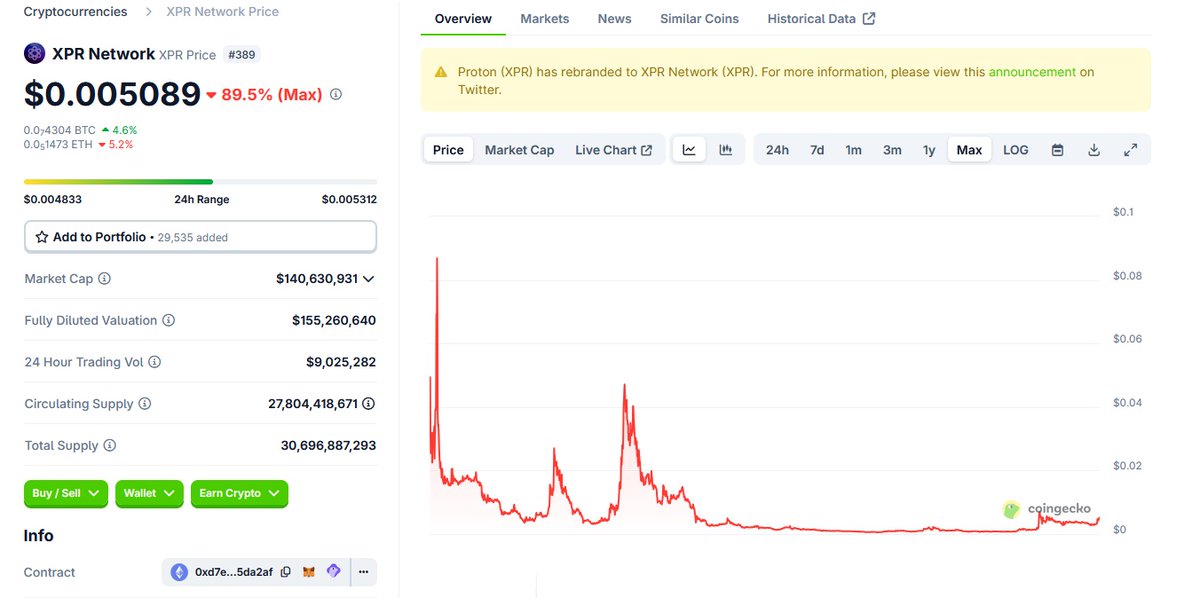The image size is (1200, 598).
Task: Click the Ethereum icon in Contract row
Action: pos(179,572)
